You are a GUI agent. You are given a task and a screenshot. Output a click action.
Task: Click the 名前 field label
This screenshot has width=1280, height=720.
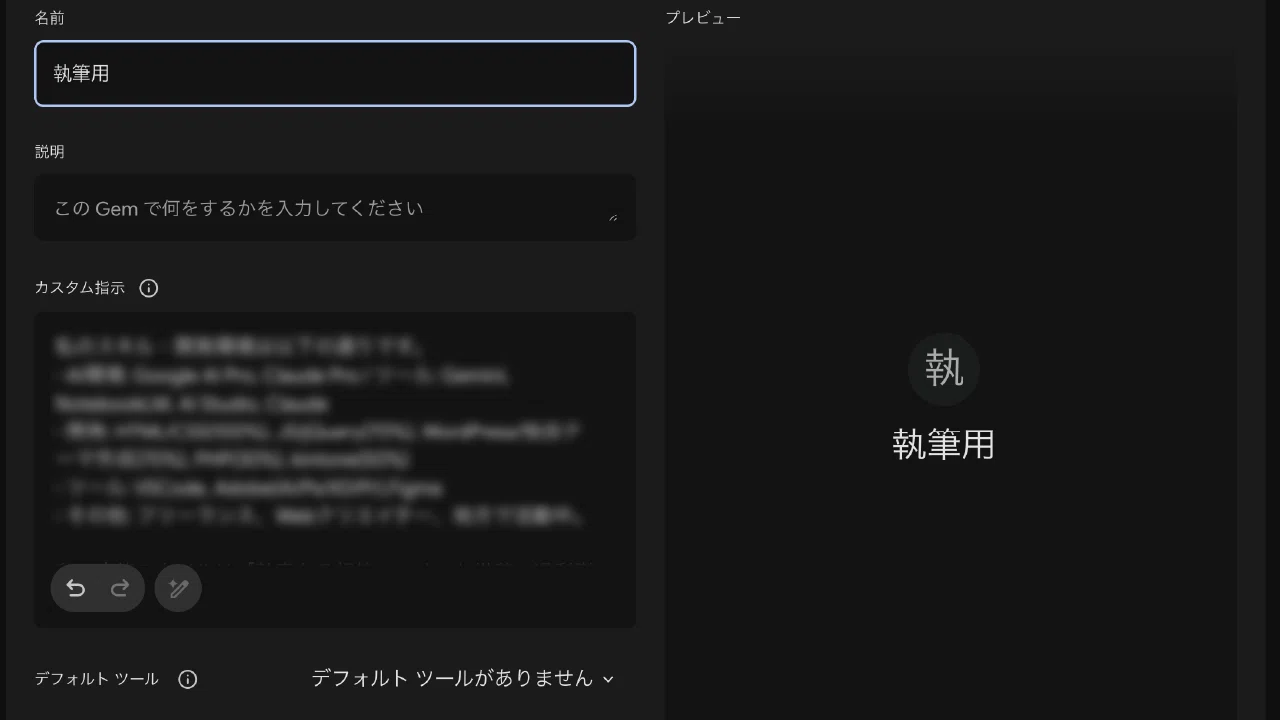coord(50,18)
